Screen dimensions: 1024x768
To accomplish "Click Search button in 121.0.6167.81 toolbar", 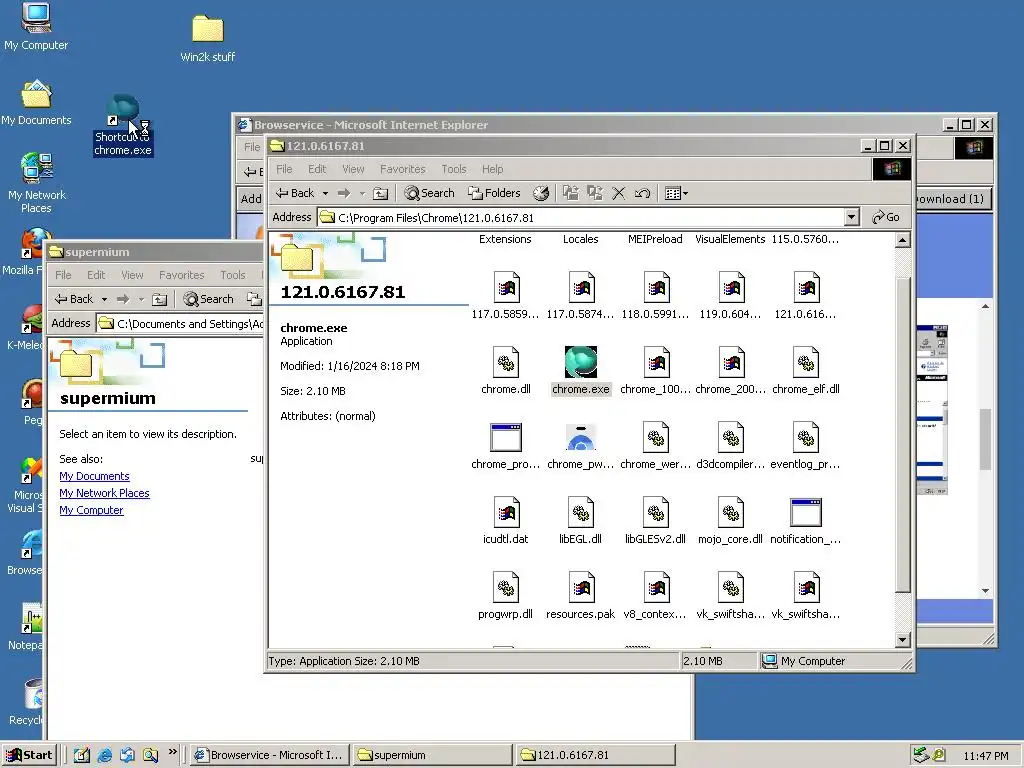I will [429, 193].
